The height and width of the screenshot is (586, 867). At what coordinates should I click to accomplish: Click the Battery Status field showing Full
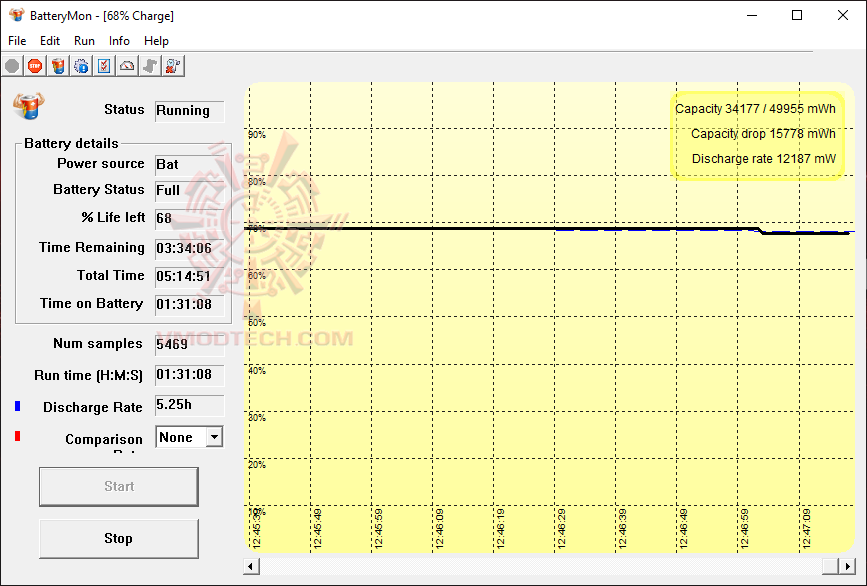[x=190, y=191]
